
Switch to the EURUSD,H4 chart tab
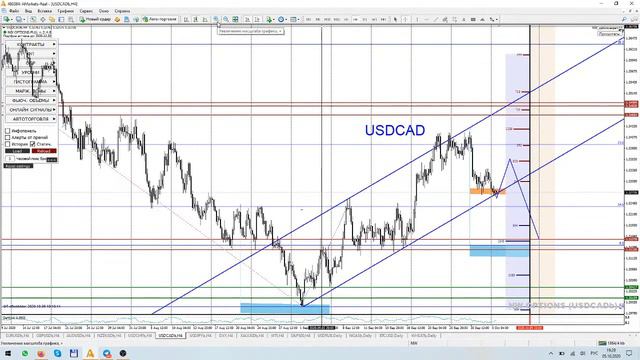[x=18, y=336]
